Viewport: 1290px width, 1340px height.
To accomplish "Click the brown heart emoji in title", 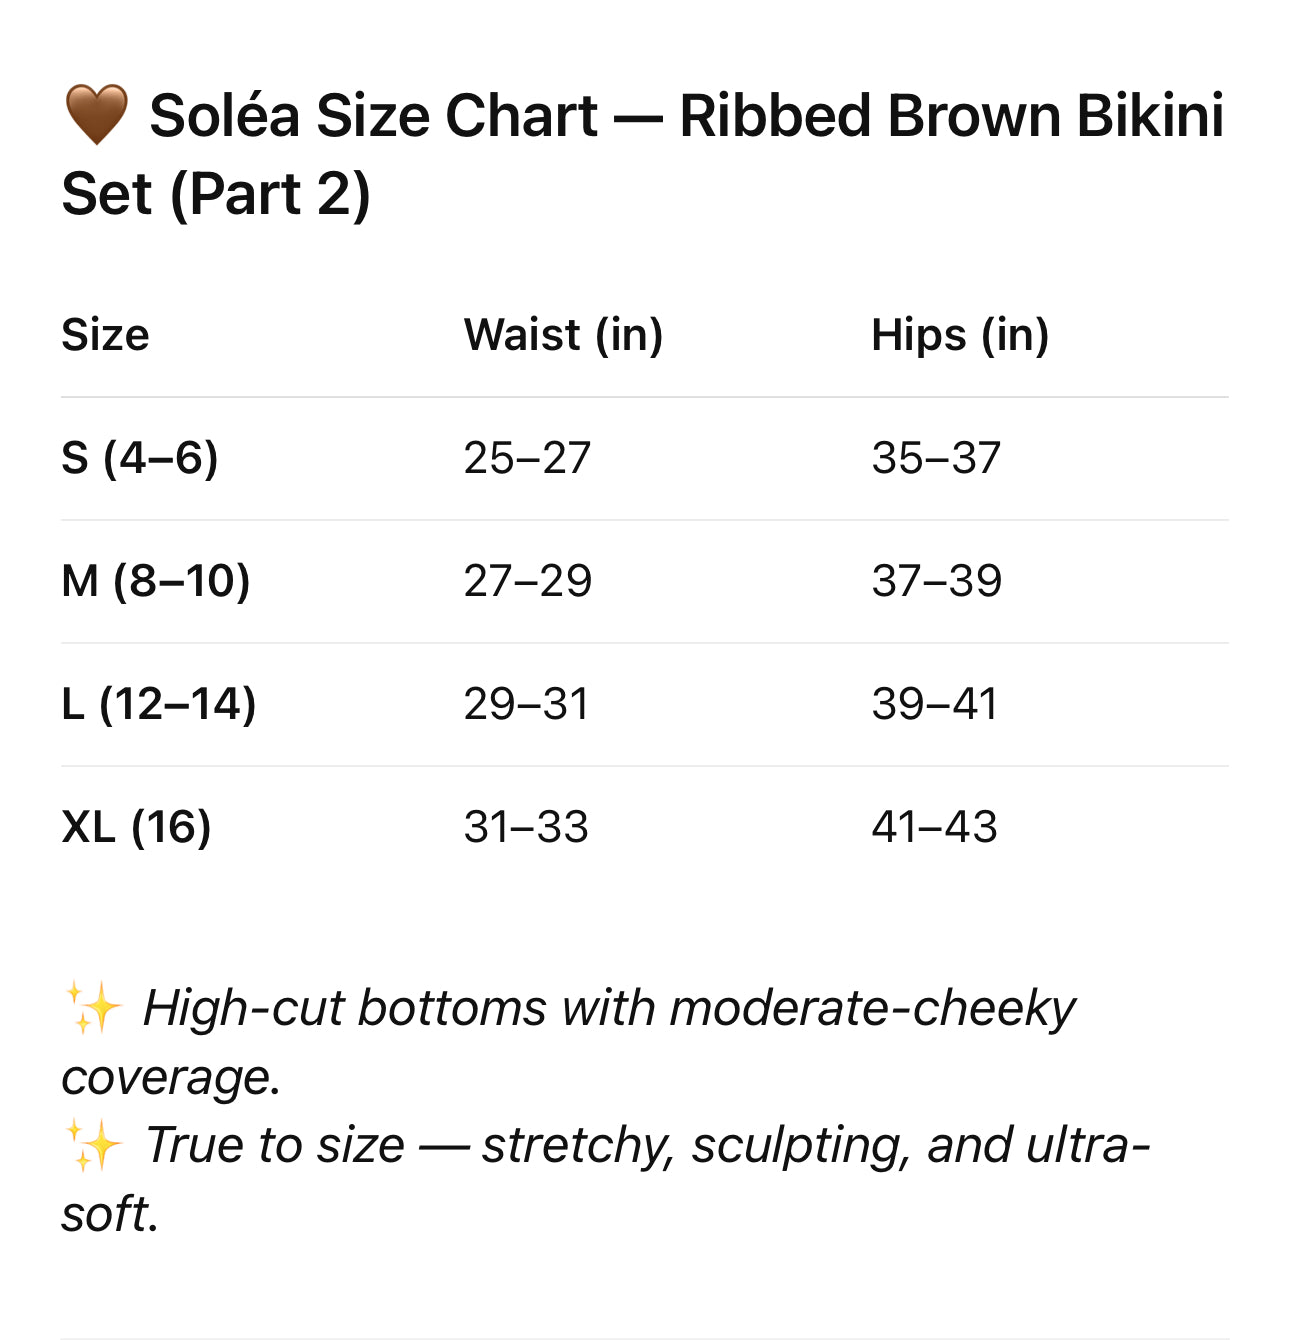I will point(96,115).
